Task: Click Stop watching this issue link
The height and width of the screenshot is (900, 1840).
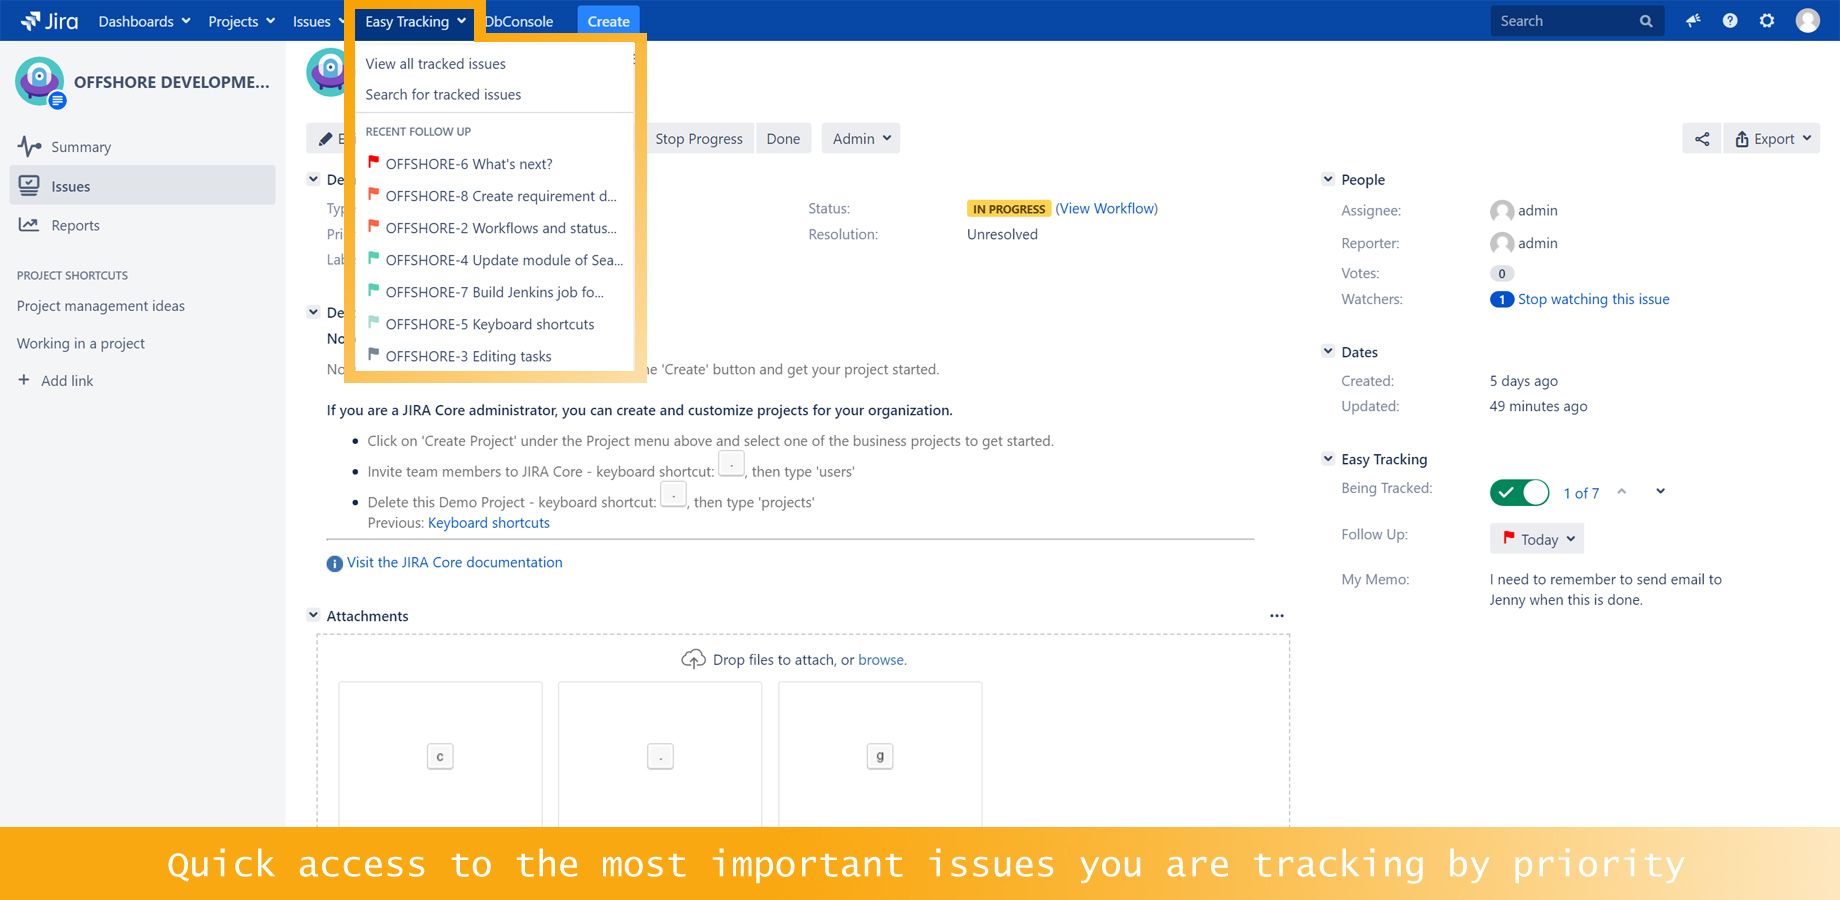Action: [x=1593, y=299]
